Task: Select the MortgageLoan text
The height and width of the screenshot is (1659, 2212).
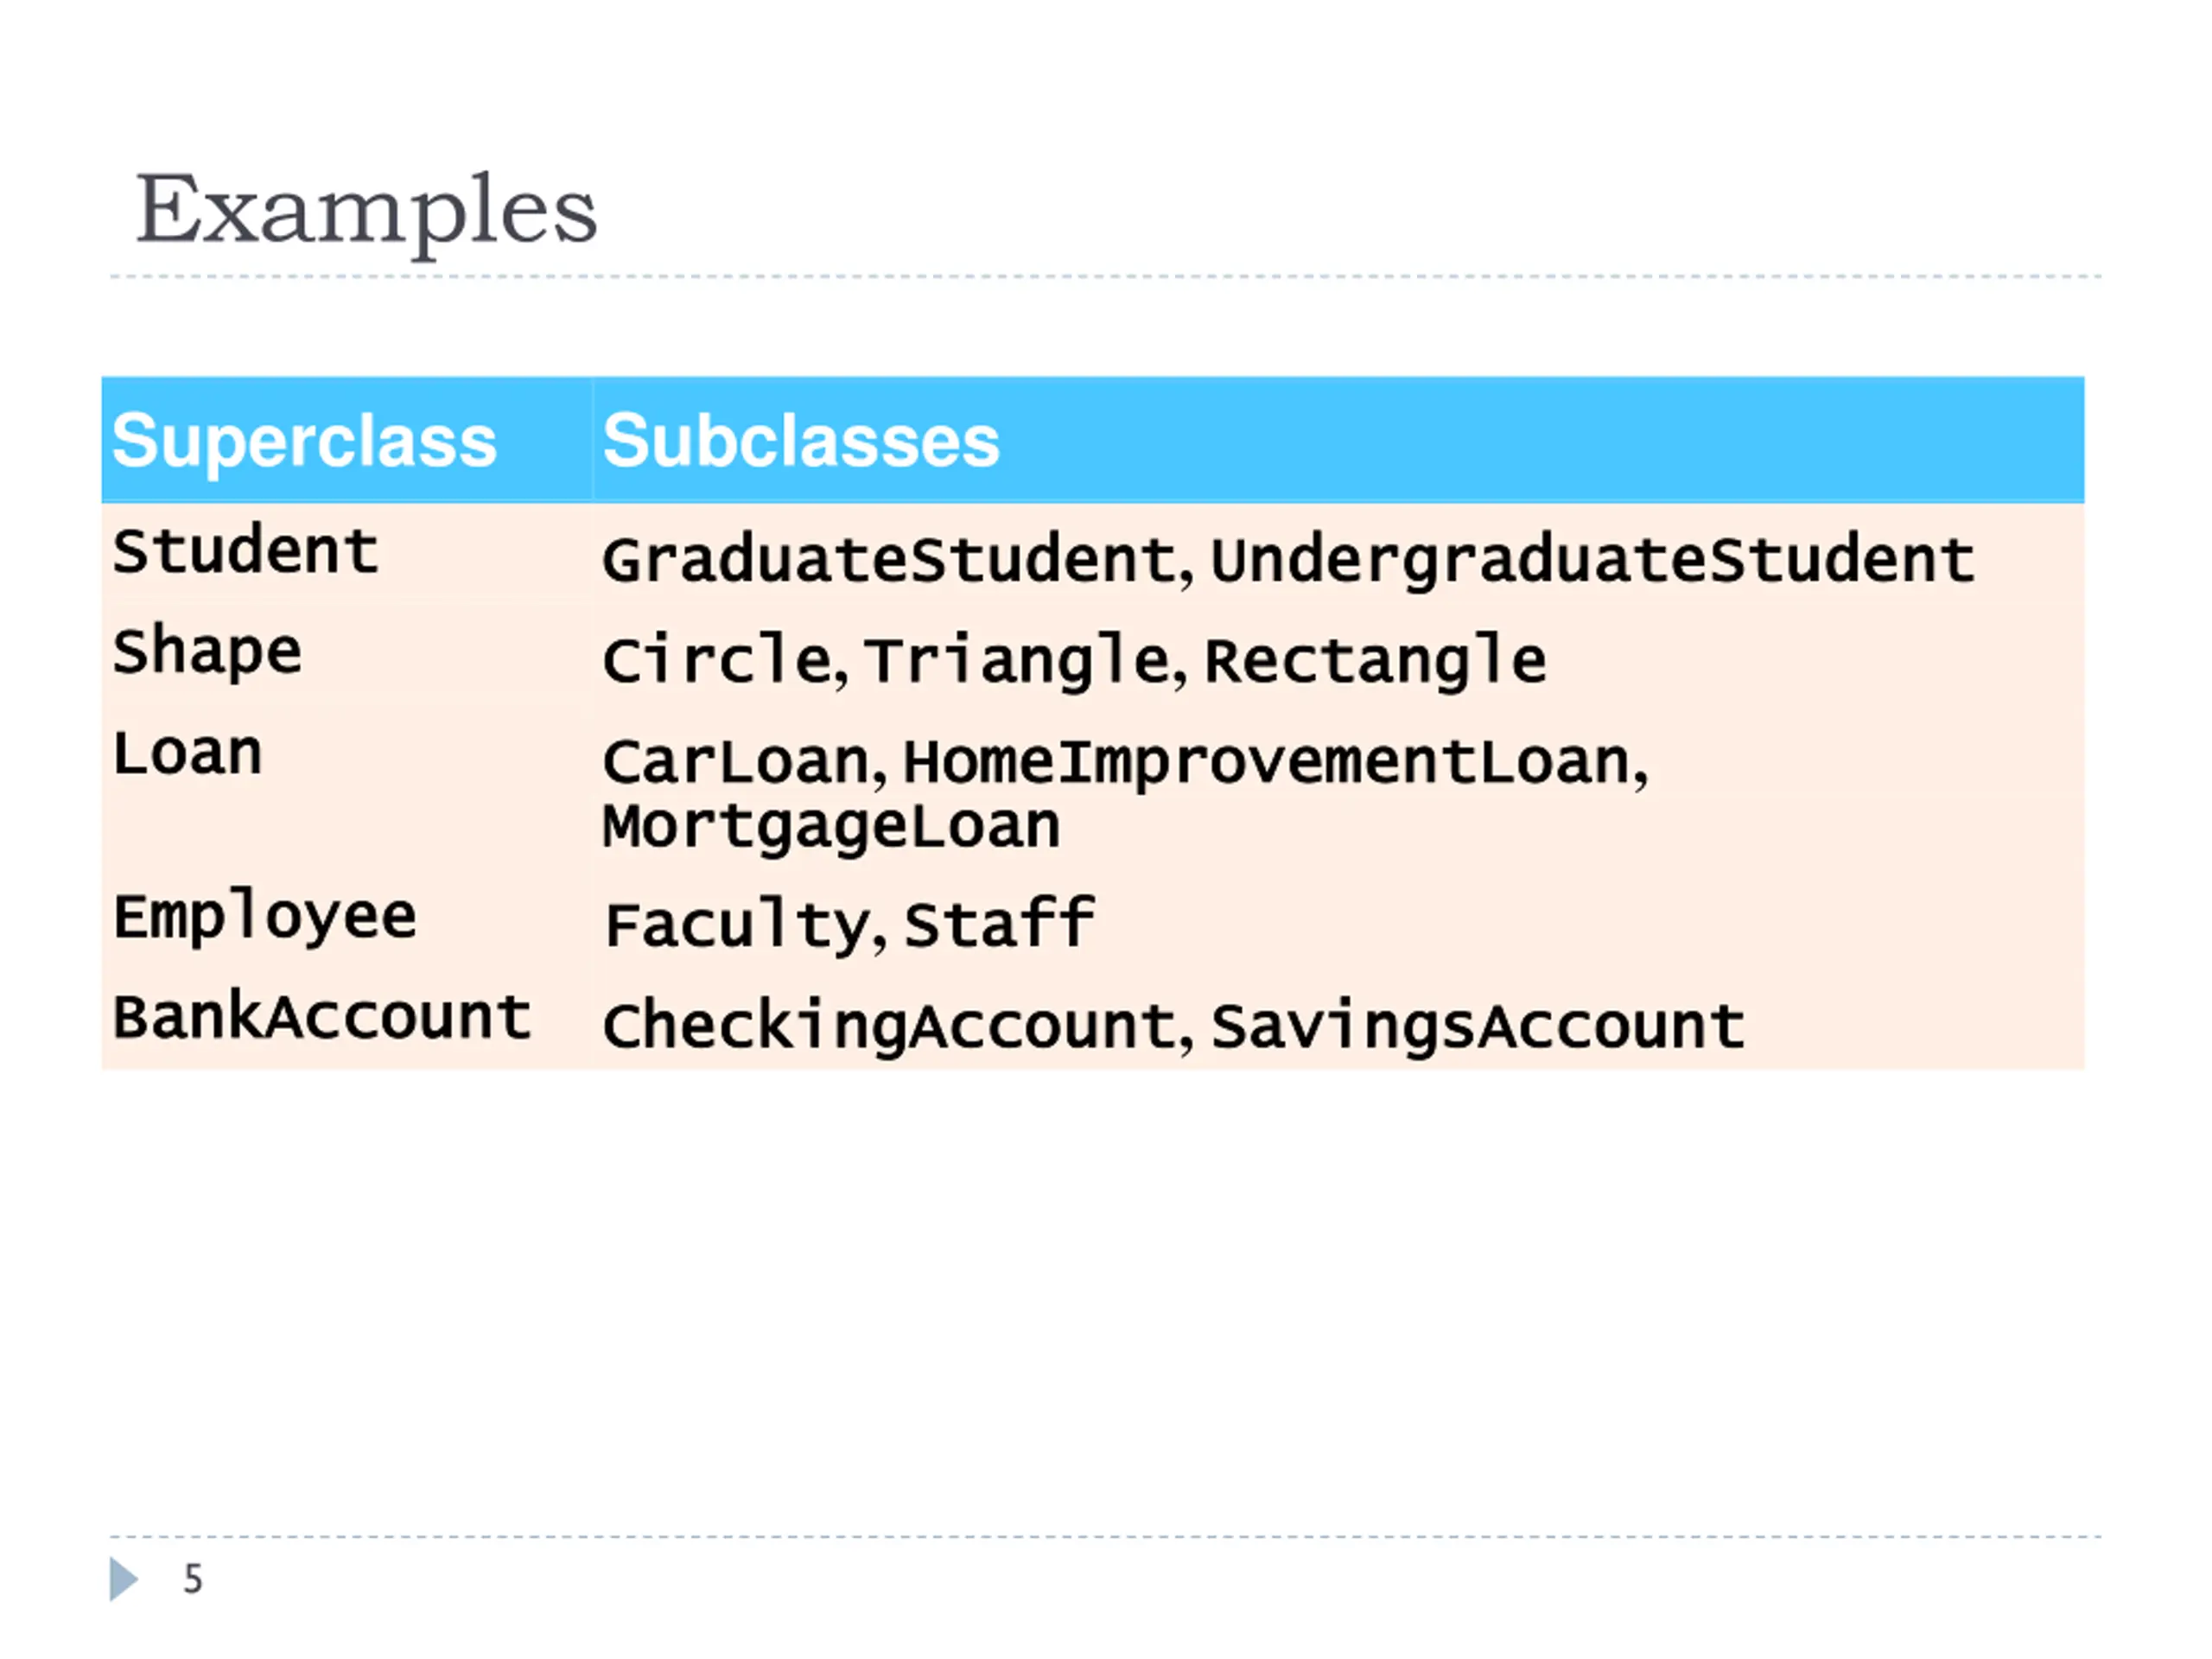Action: [831, 827]
